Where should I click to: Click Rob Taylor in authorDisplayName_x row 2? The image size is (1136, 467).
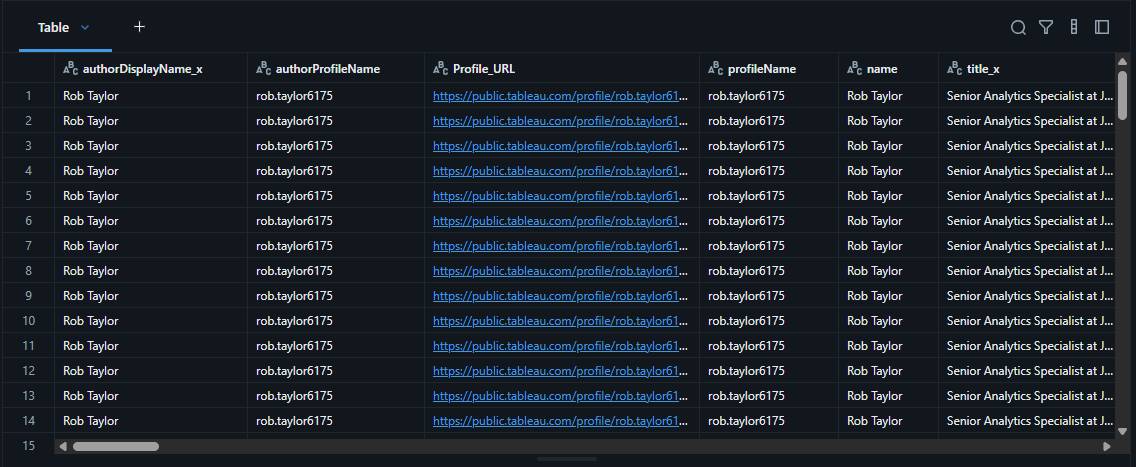pyautogui.click(x=91, y=121)
